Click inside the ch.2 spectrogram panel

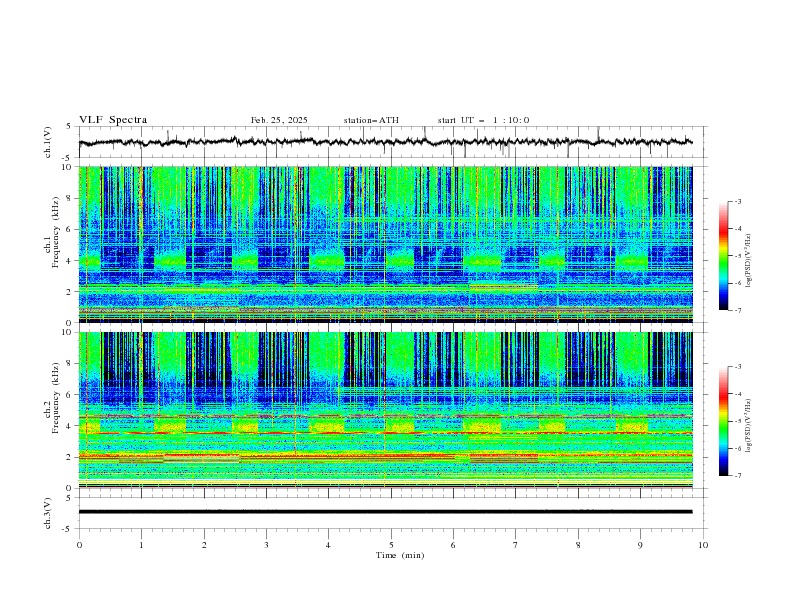pos(385,410)
